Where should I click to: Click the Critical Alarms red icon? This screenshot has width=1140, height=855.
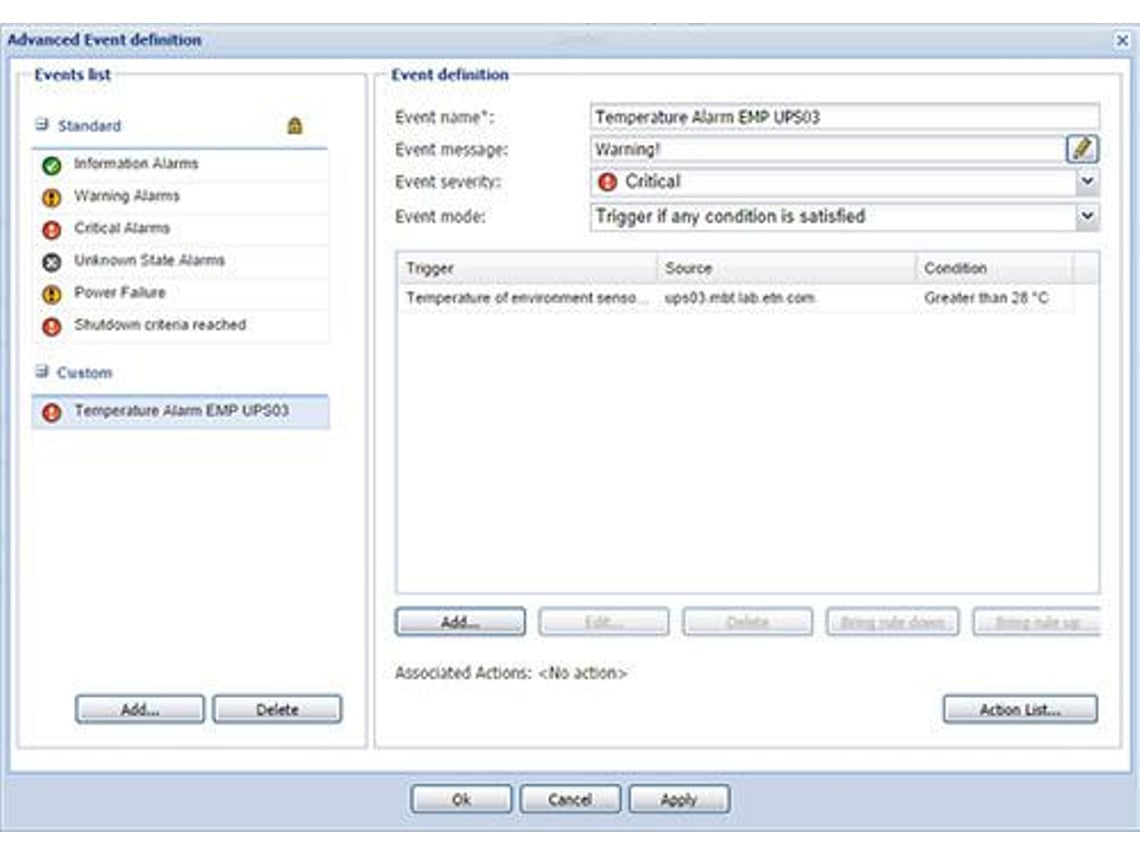pos(52,230)
